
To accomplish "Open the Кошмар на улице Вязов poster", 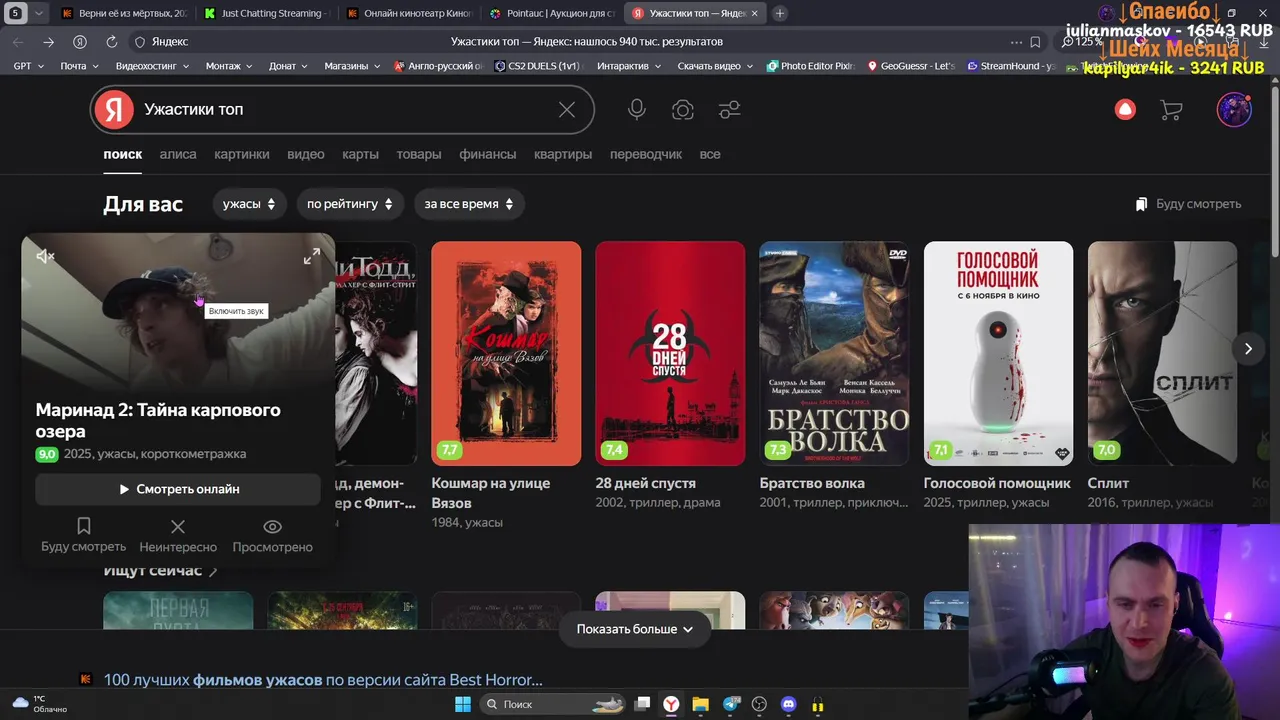I will pyautogui.click(x=506, y=353).
